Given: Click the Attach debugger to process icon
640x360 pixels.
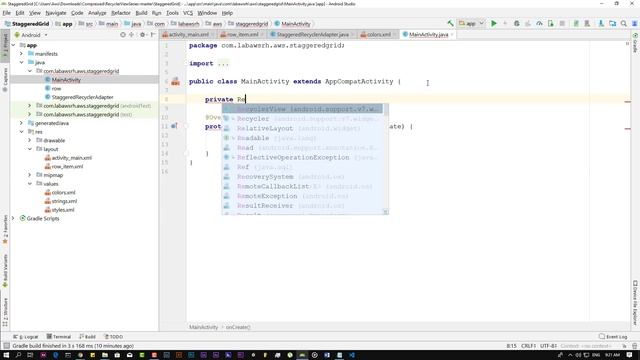Looking at the screenshot, I should click(551, 24).
